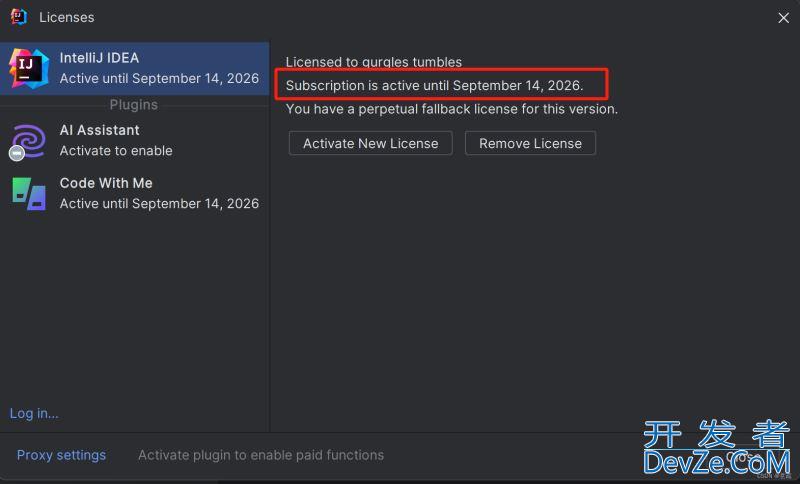Select IntelliJ IDEA license entry
Image resolution: width=800 pixels, height=484 pixels.
coord(135,68)
